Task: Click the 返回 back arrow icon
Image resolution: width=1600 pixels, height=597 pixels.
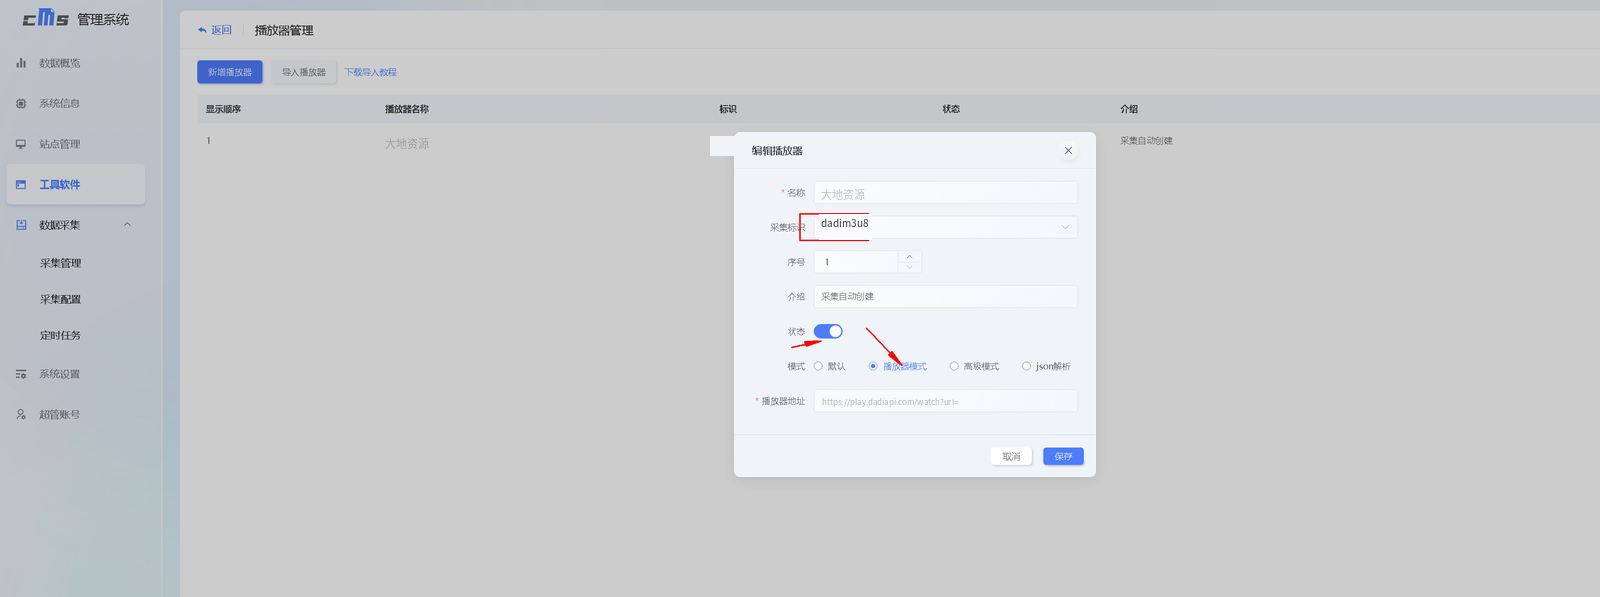Action: pyautogui.click(x=202, y=30)
